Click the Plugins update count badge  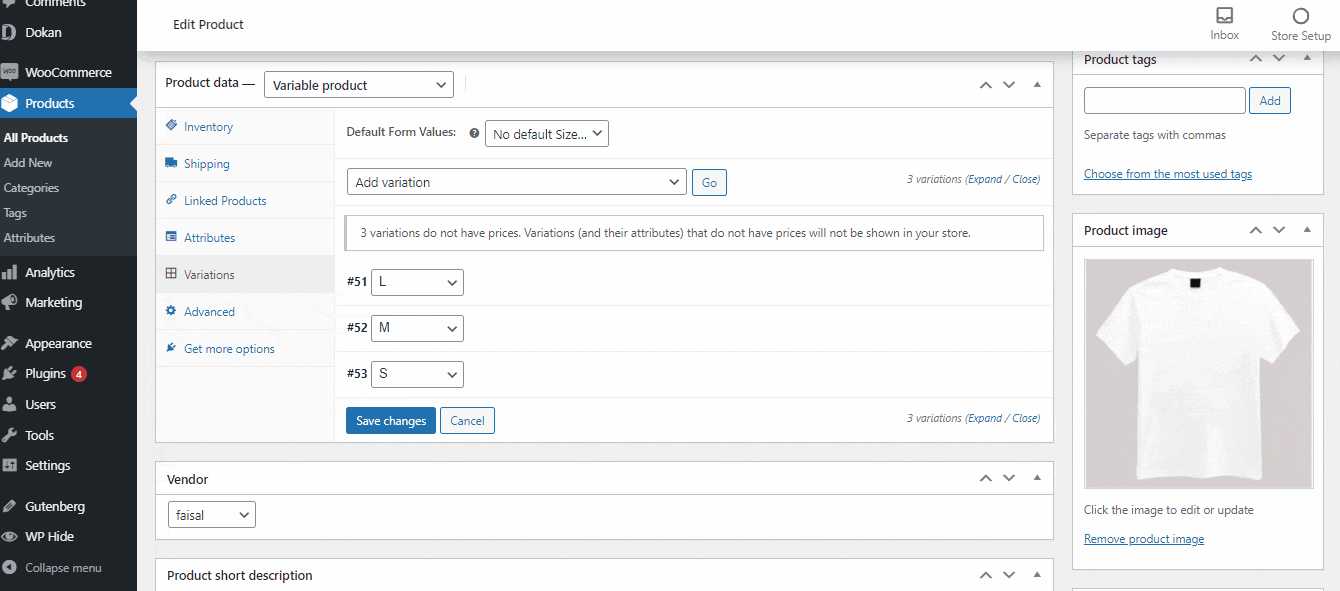(x=79, y=374)
